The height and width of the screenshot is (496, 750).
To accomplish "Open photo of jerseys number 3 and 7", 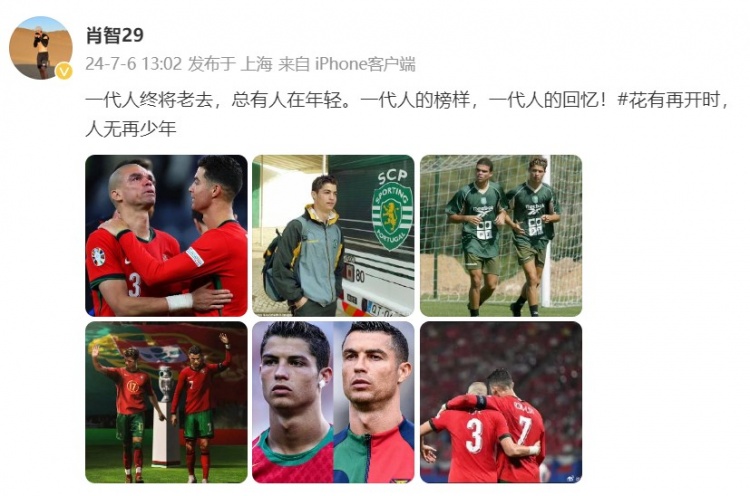I will pyautogui.click(x=501, y=402).
